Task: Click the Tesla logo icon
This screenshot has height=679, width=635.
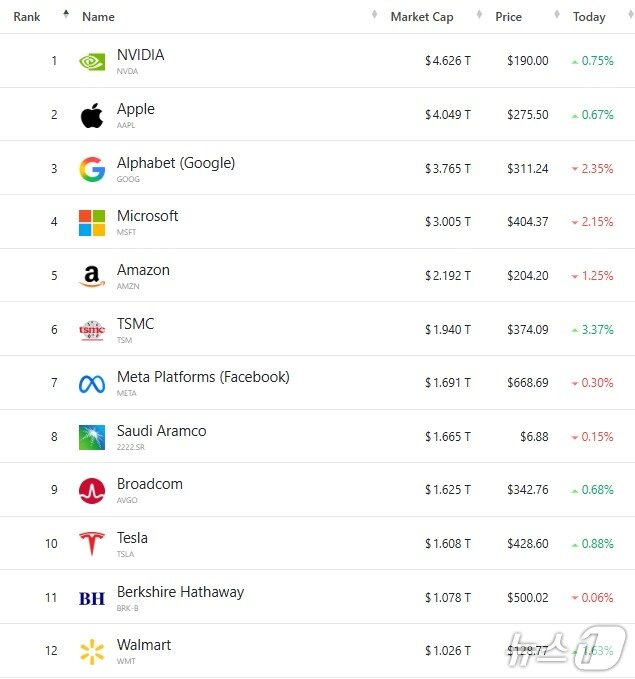Action: point(92,544)
